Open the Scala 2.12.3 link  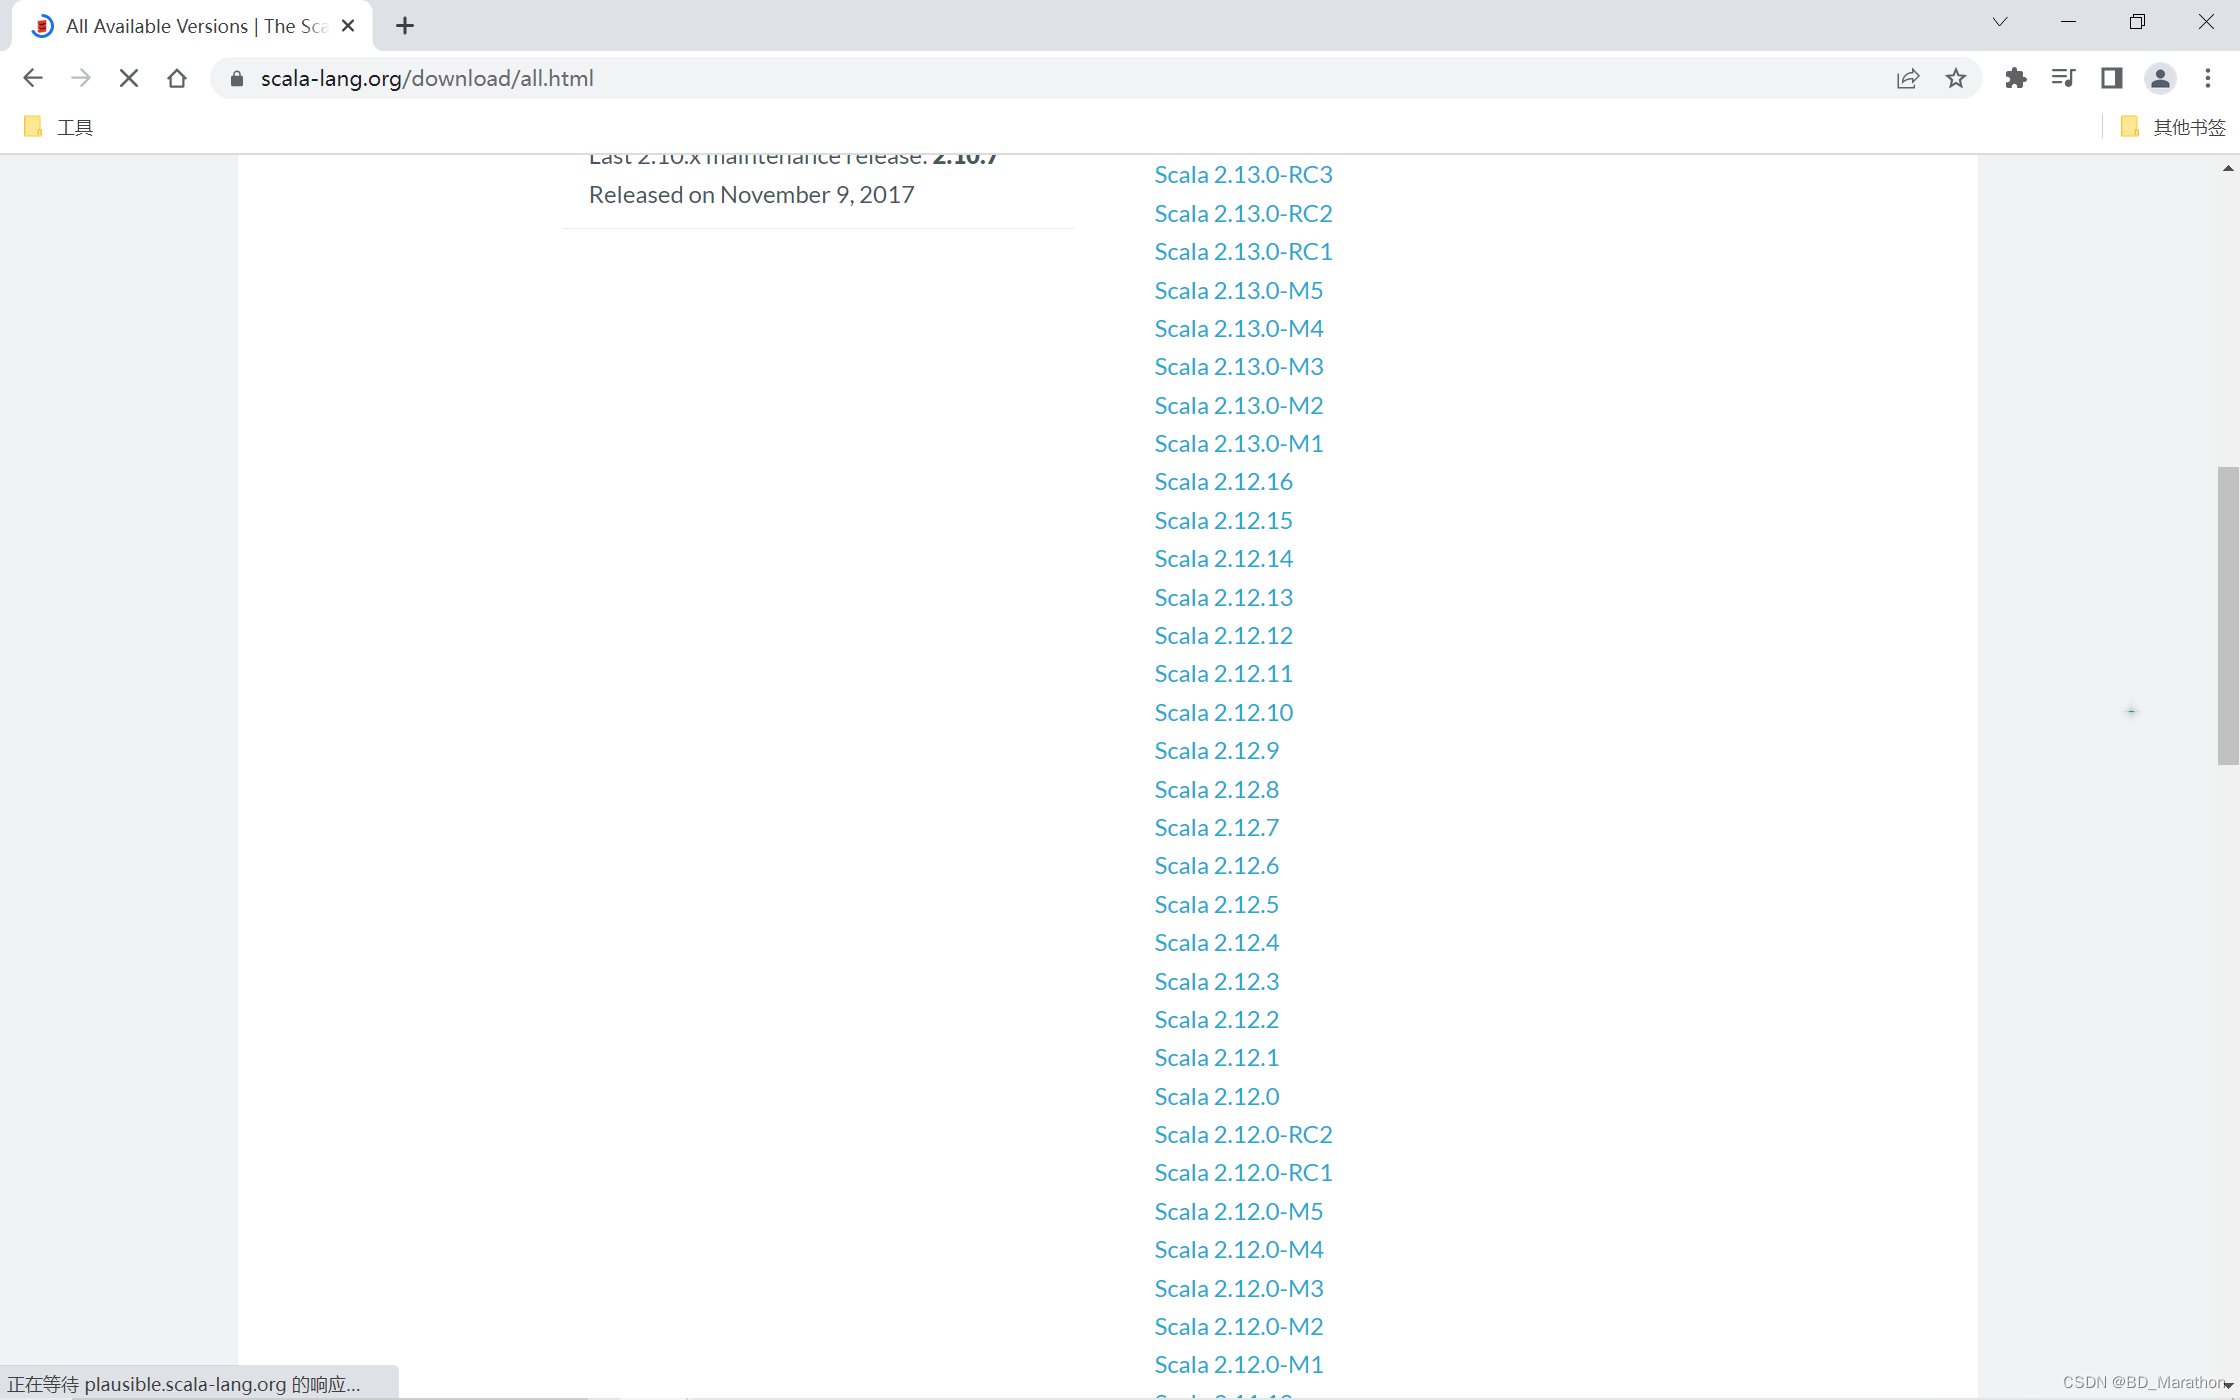coord(1216,981)
